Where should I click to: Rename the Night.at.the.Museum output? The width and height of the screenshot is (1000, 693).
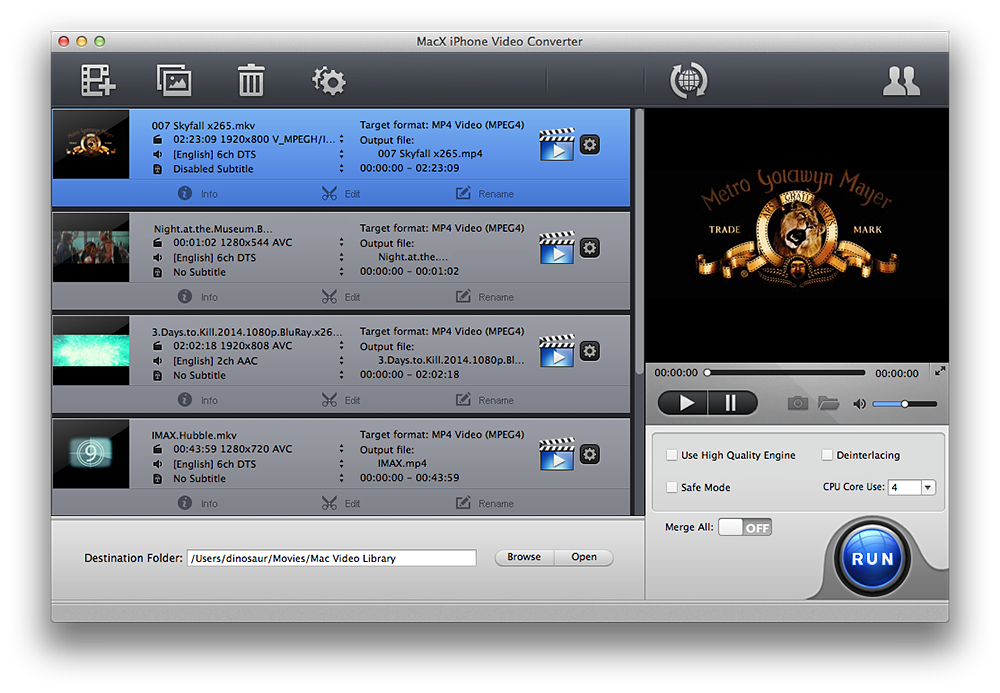click(x=485, y=296)
